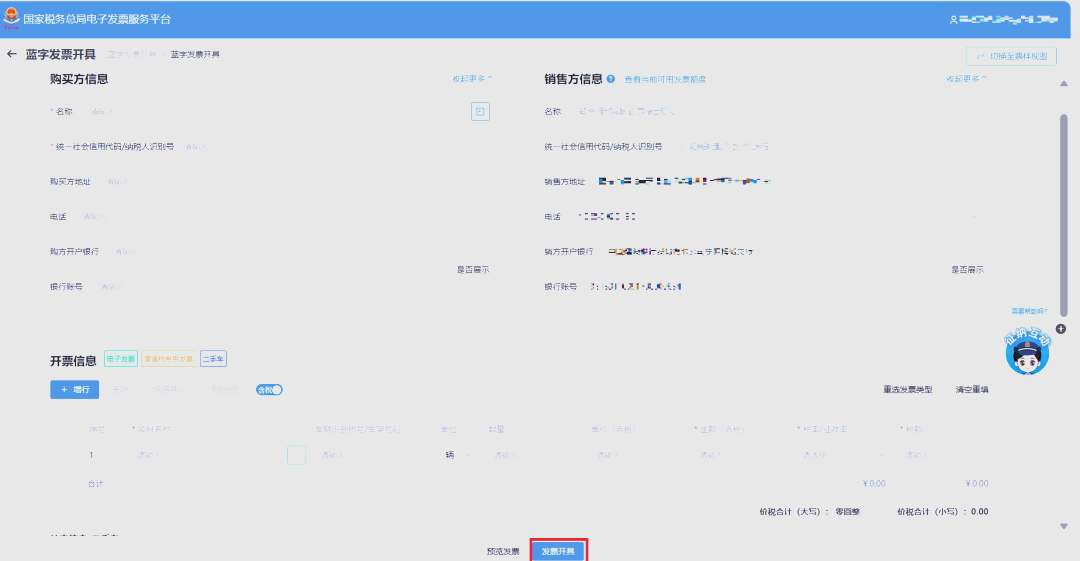
Task: Open the seller 电话 dropdown arrow
Action: tap(974, 216)
